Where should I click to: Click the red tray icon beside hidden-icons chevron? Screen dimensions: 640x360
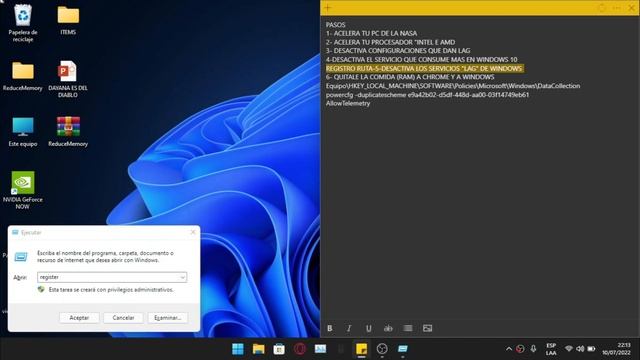pyautogui.click(x=520, y=349)
